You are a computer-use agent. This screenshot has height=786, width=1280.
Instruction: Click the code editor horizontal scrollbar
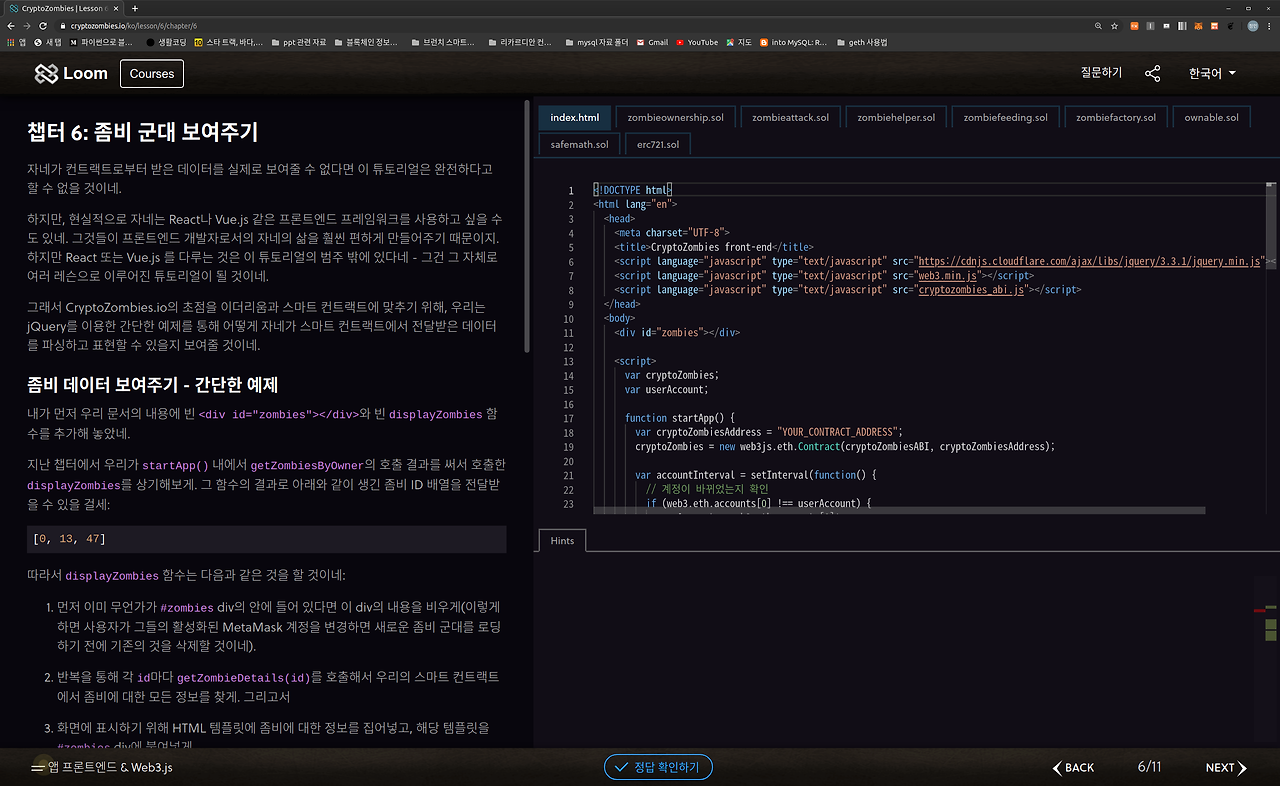click(x=900, y=510)
